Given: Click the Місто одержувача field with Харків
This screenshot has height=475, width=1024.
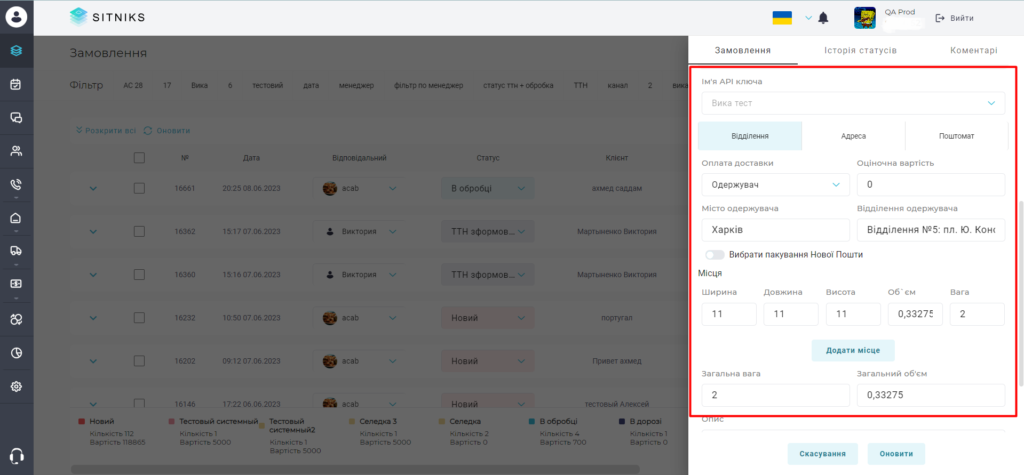Looking at the screenshot, I should point(775,230).
